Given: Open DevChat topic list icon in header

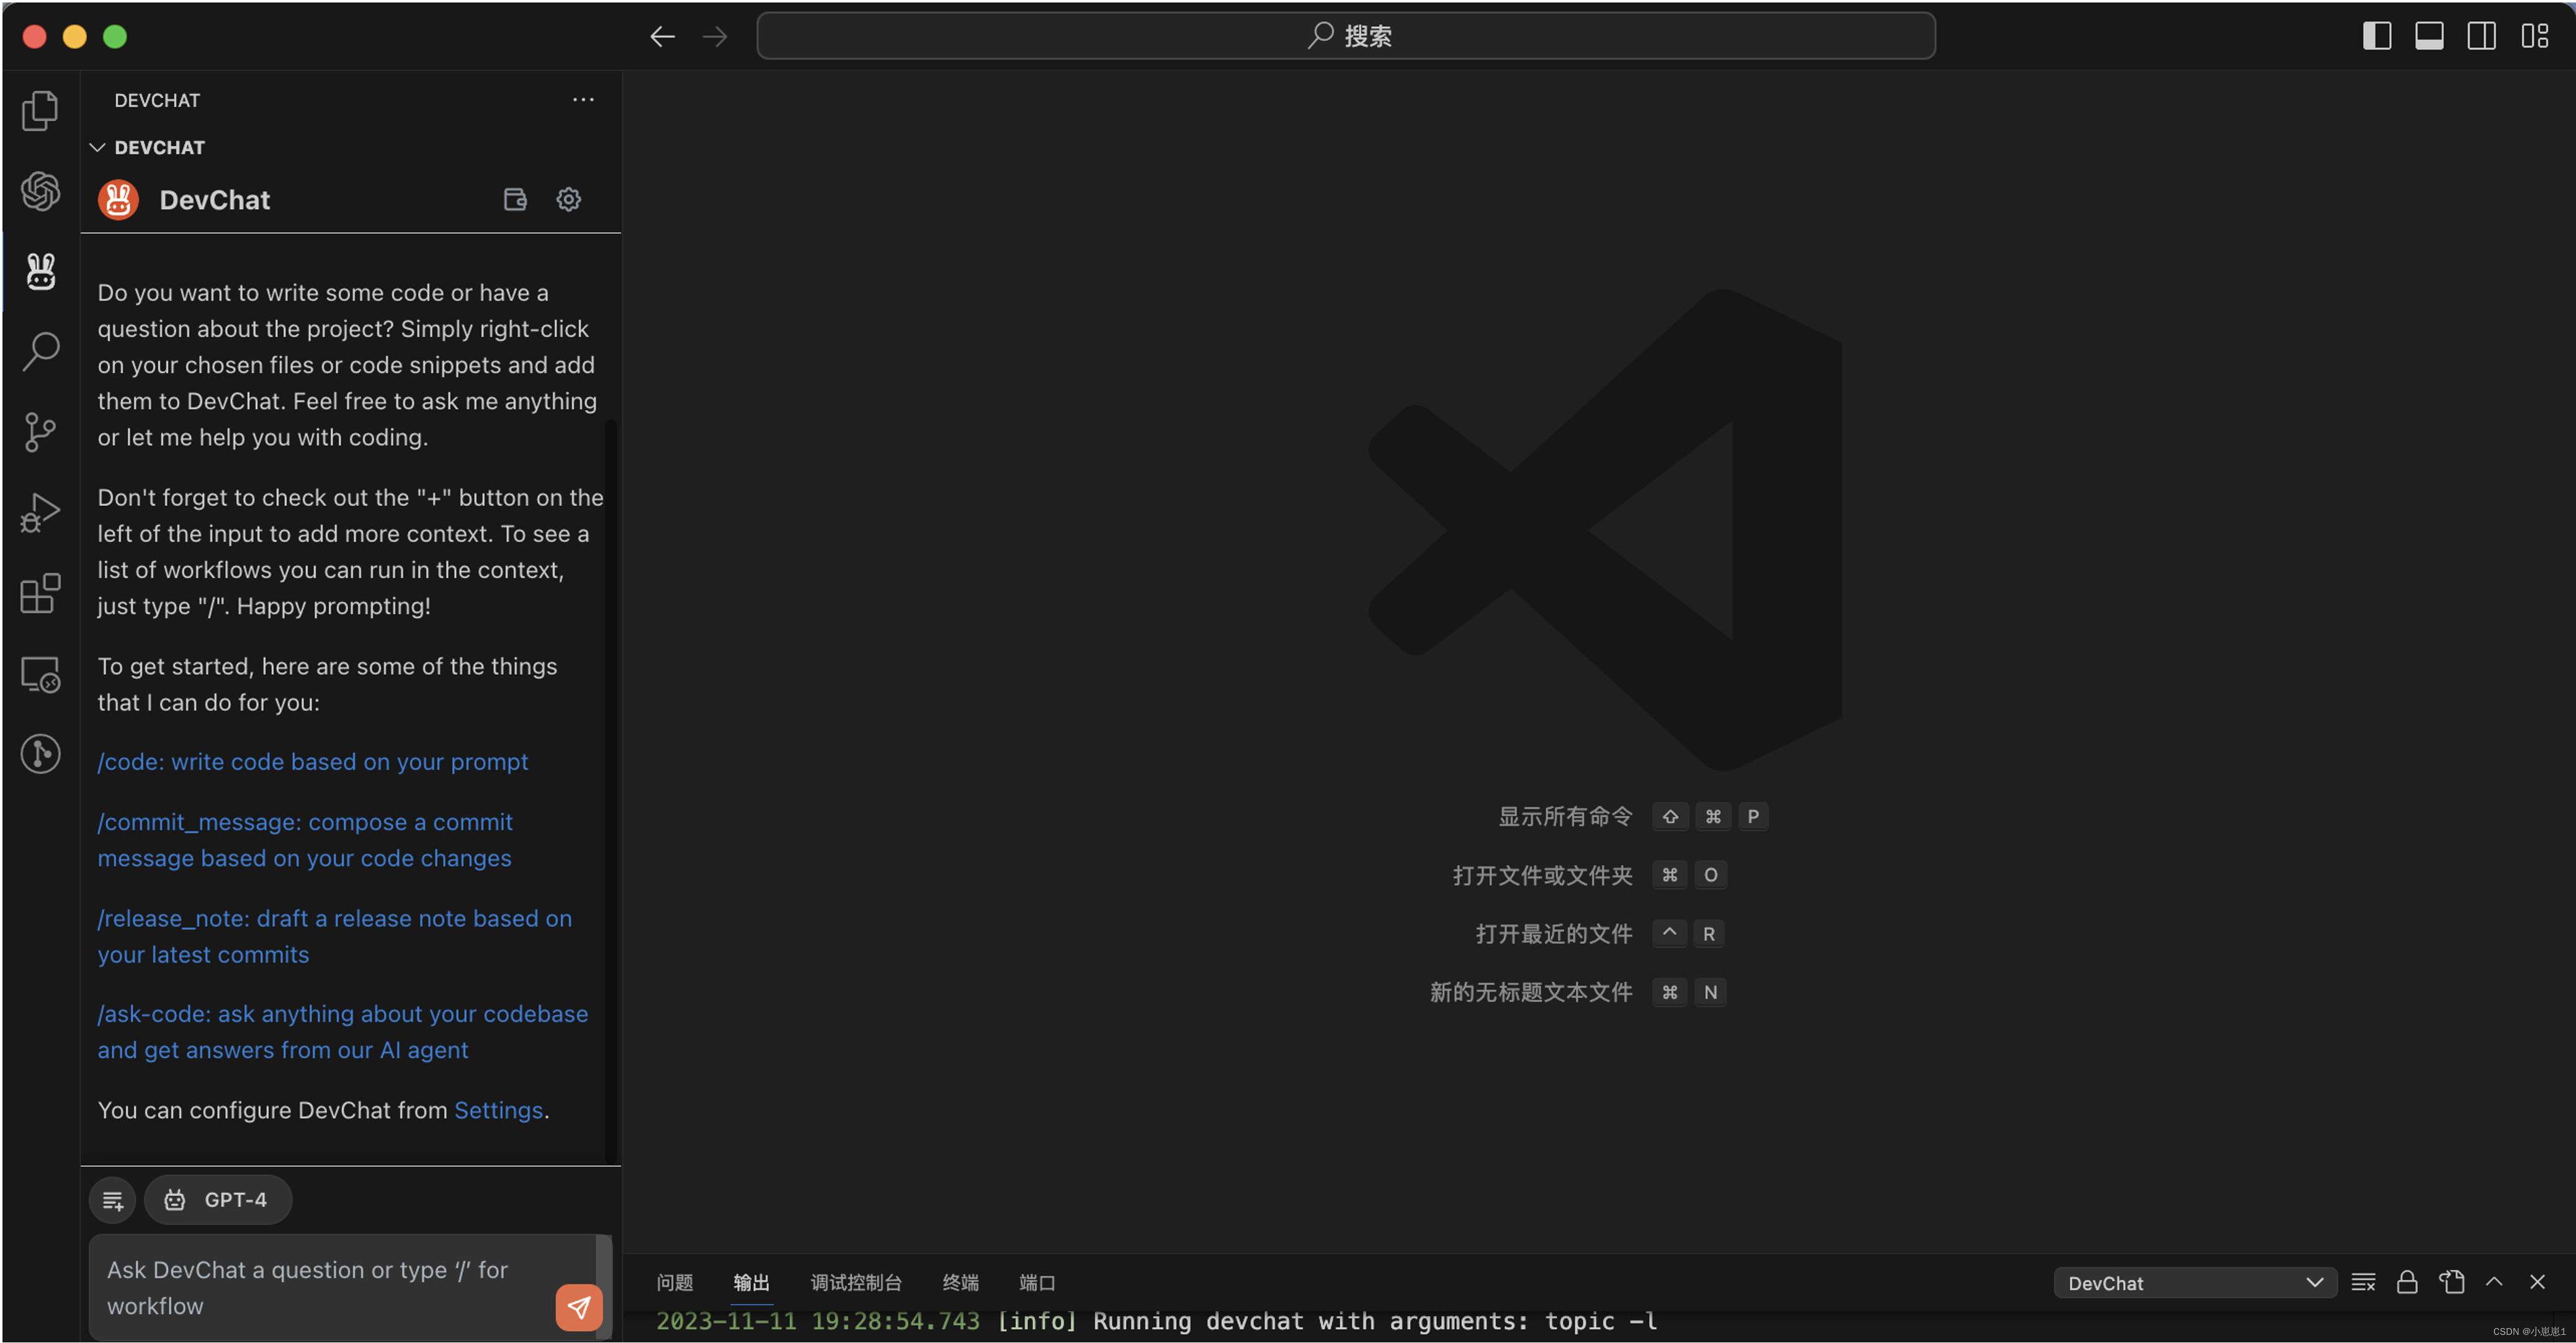Looking at the screenshot, I should click(515, 199).
